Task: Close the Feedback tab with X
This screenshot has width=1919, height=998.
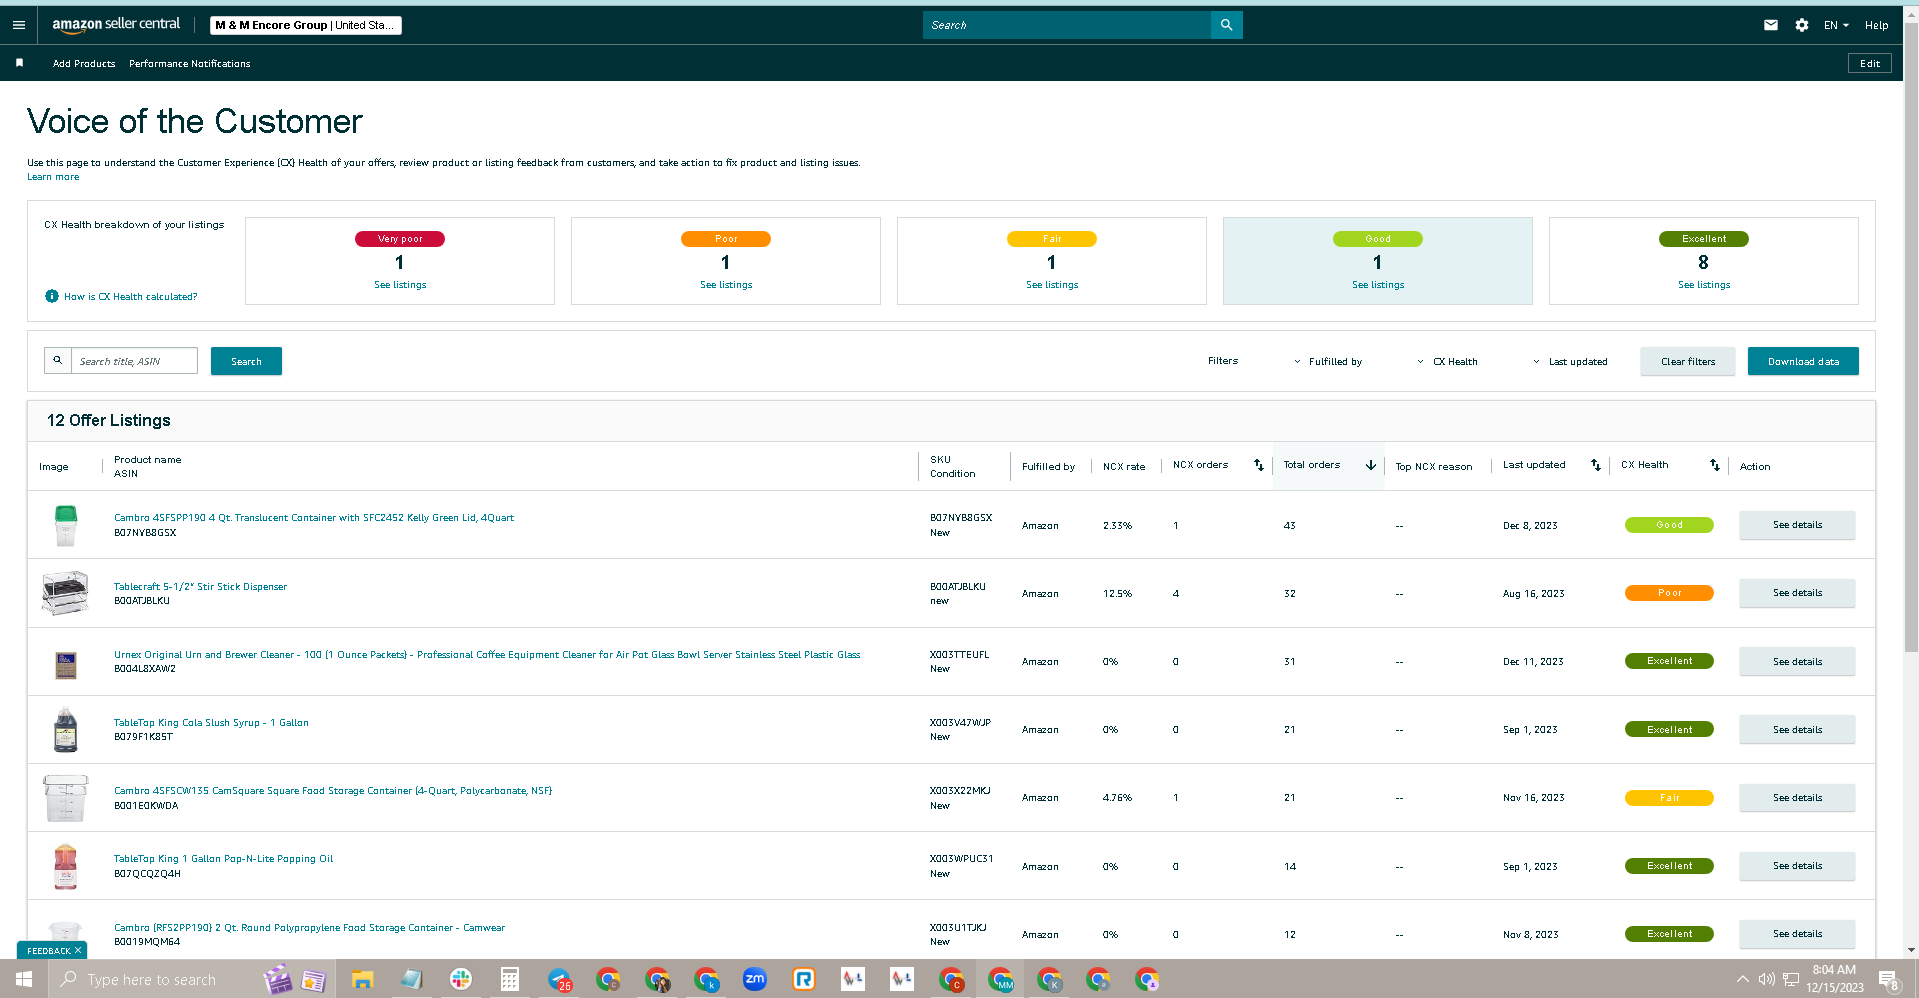Action: [78, 950]
